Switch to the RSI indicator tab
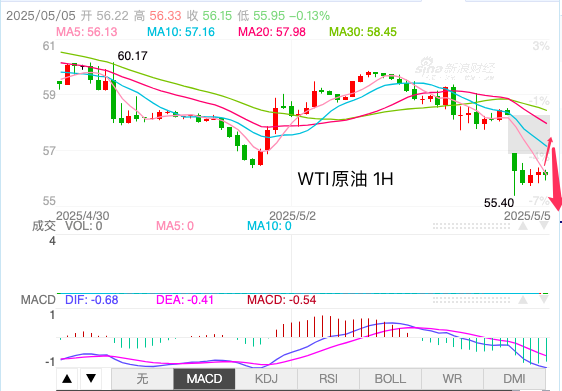The image size is (562, 391). tap(328, 379)
